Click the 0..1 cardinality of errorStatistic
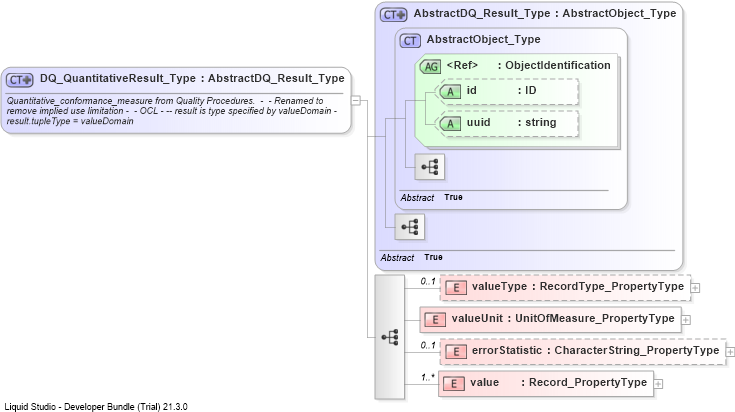 coord(428,345)
